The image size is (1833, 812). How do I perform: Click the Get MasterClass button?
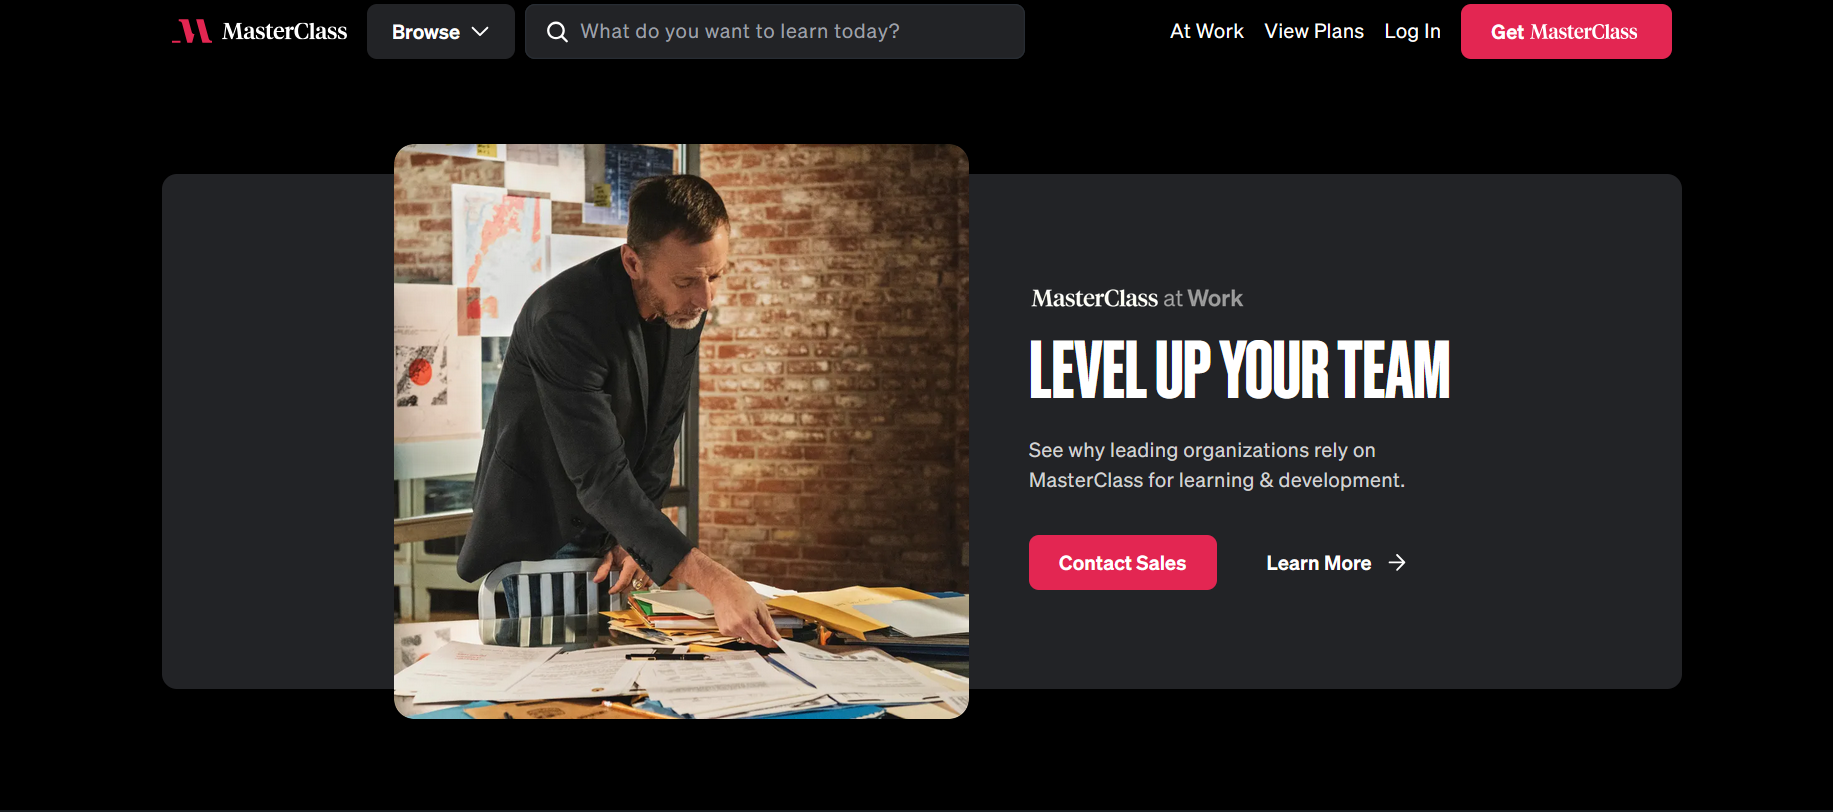(x=1565, y=31)
